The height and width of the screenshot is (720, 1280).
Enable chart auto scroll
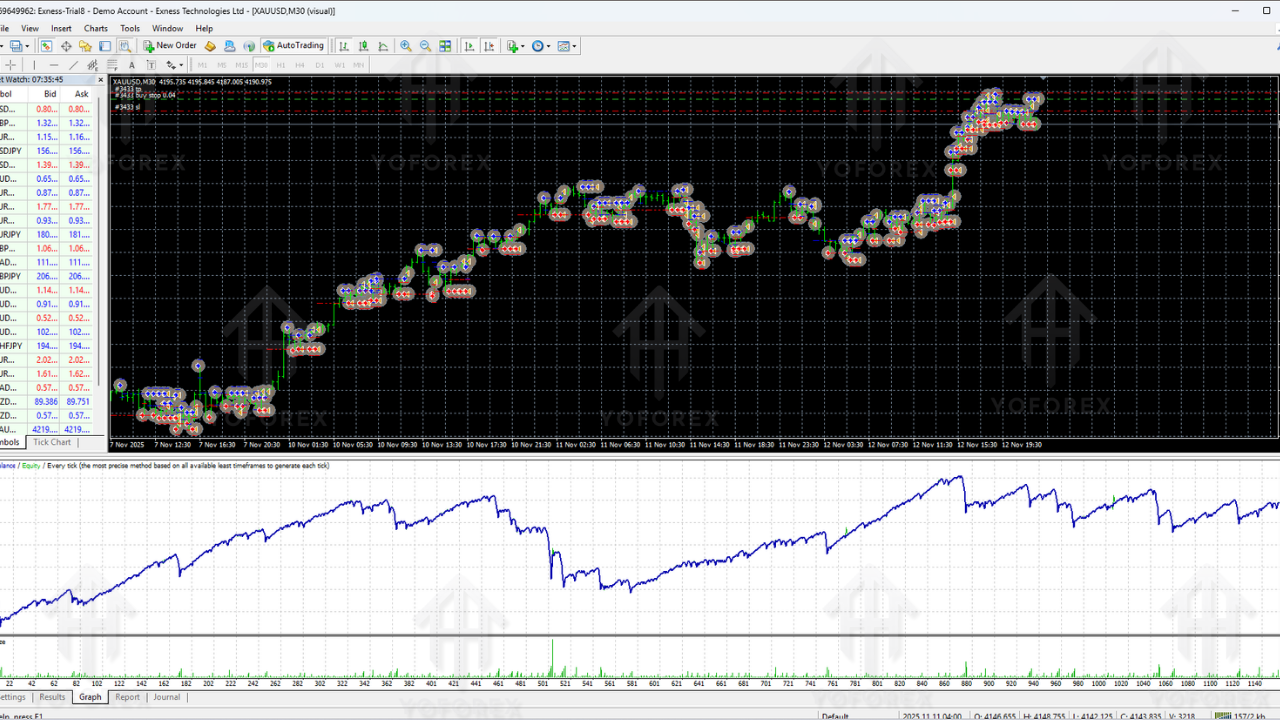[468, 46]
